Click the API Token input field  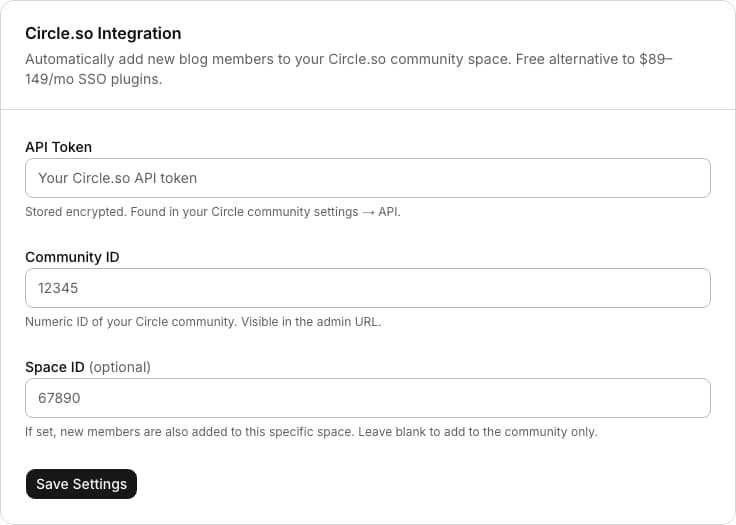[x=368, y=178]
